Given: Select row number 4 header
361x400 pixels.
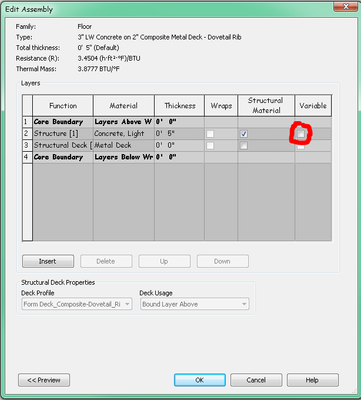Looking at the screenshot, I should (27, 157).
